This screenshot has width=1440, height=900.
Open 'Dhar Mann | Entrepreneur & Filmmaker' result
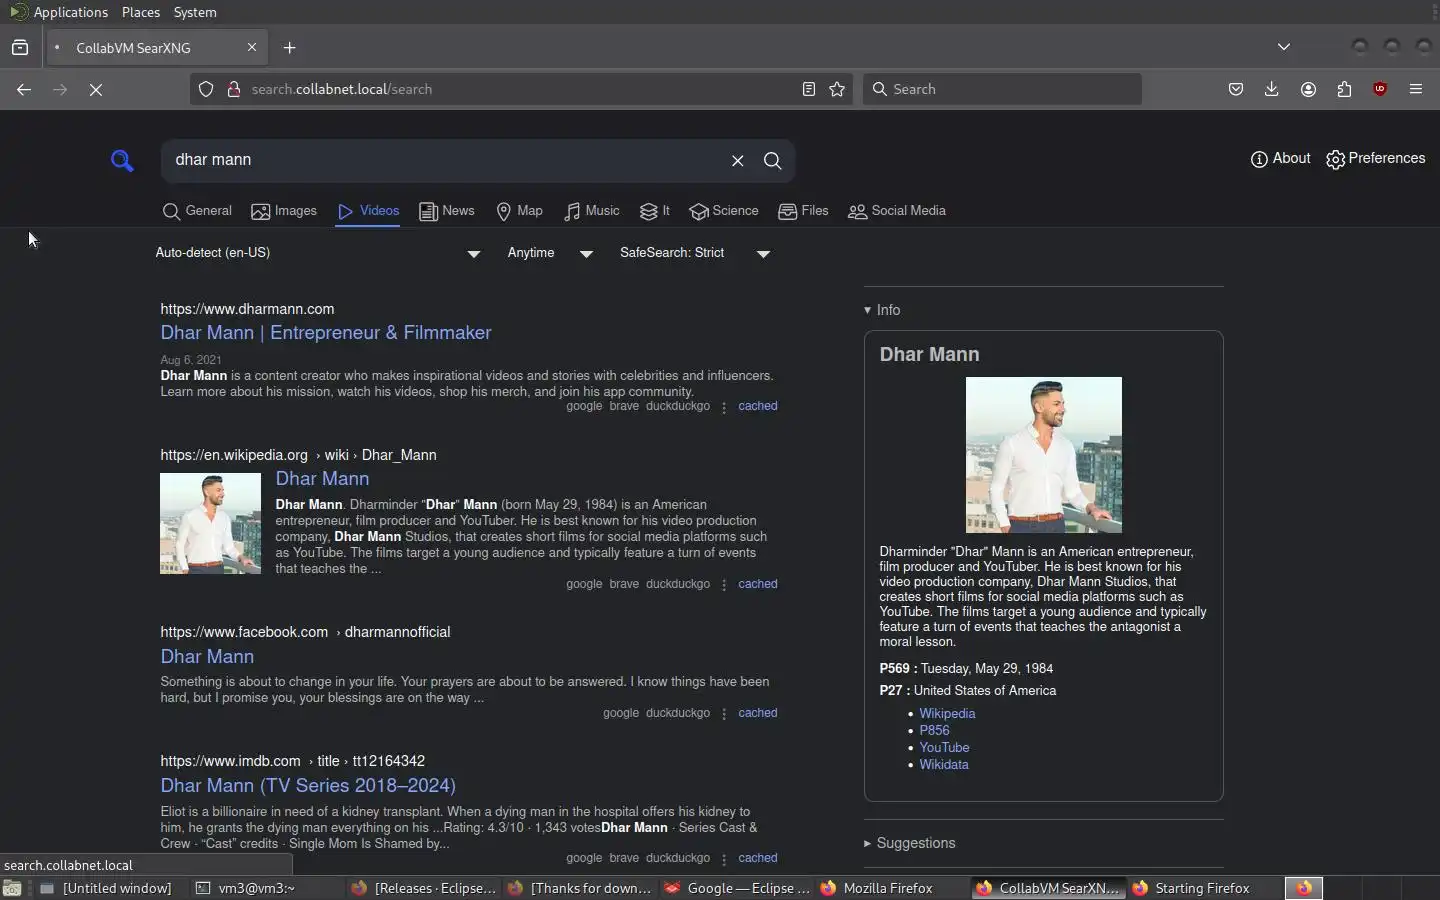[x=326, y=333]
